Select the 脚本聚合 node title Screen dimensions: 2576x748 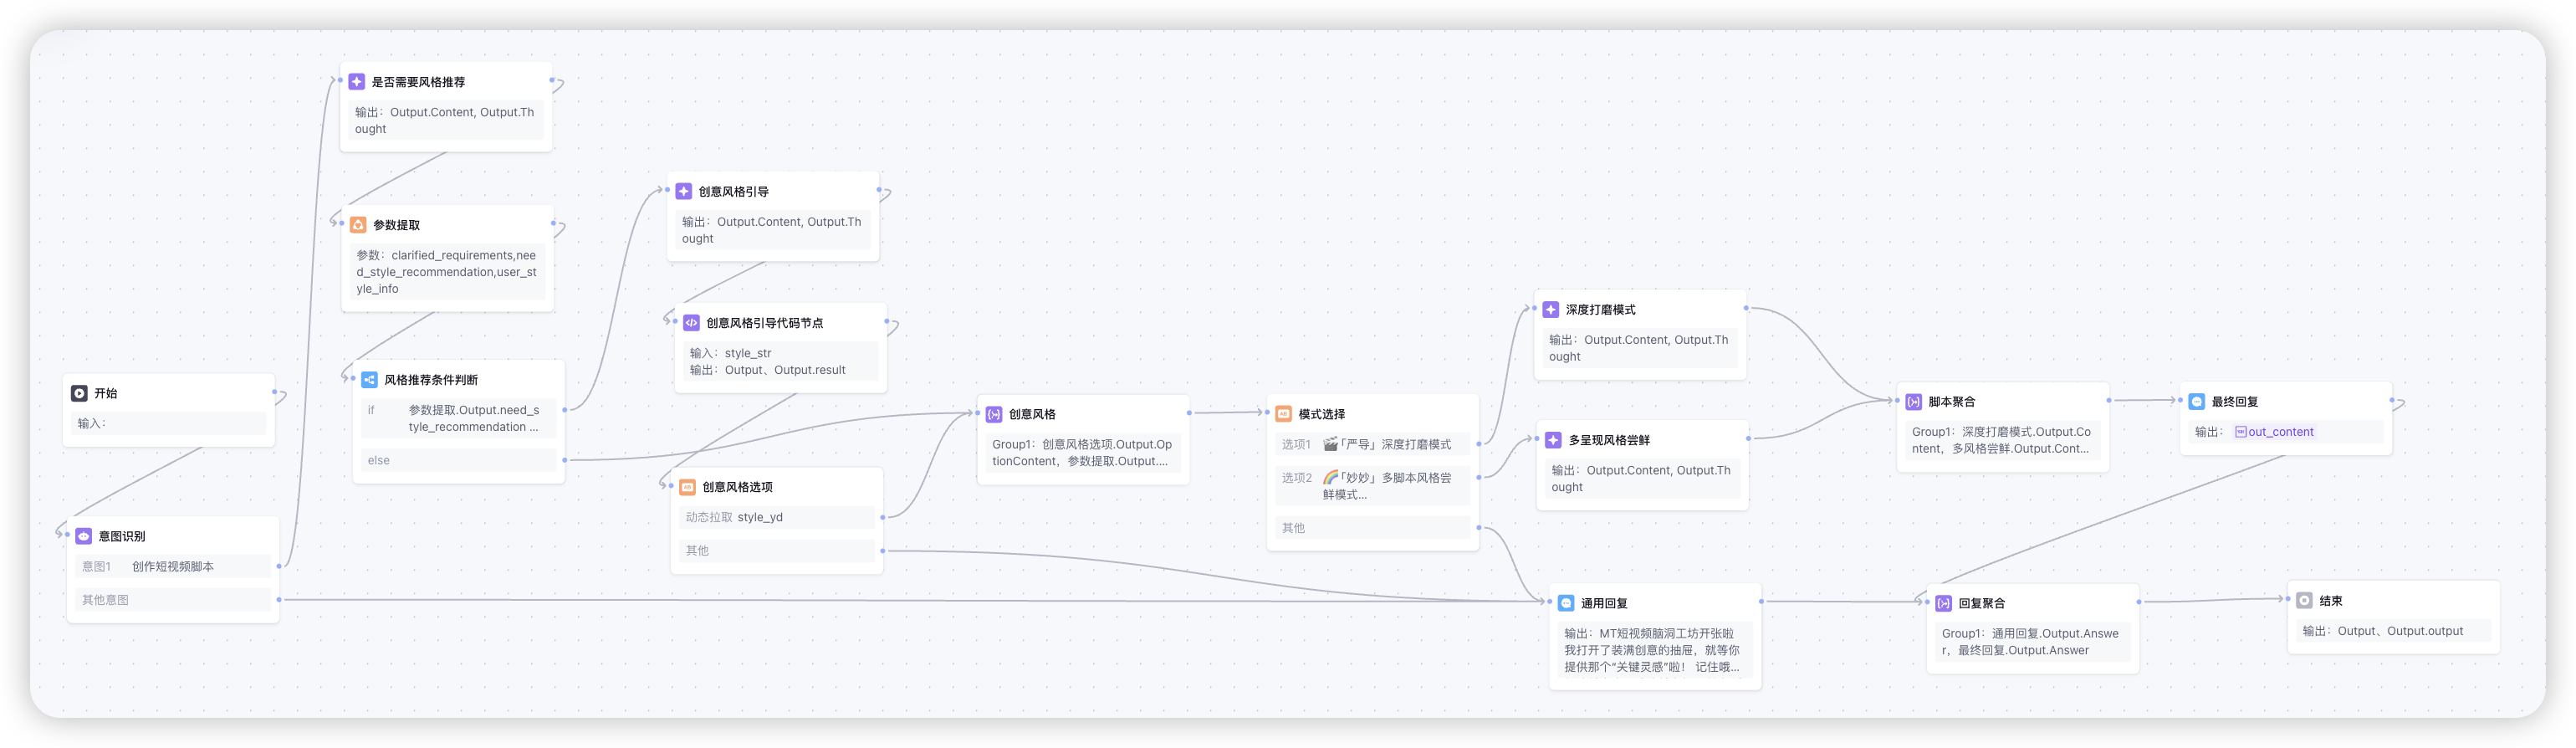(1952, 402)
